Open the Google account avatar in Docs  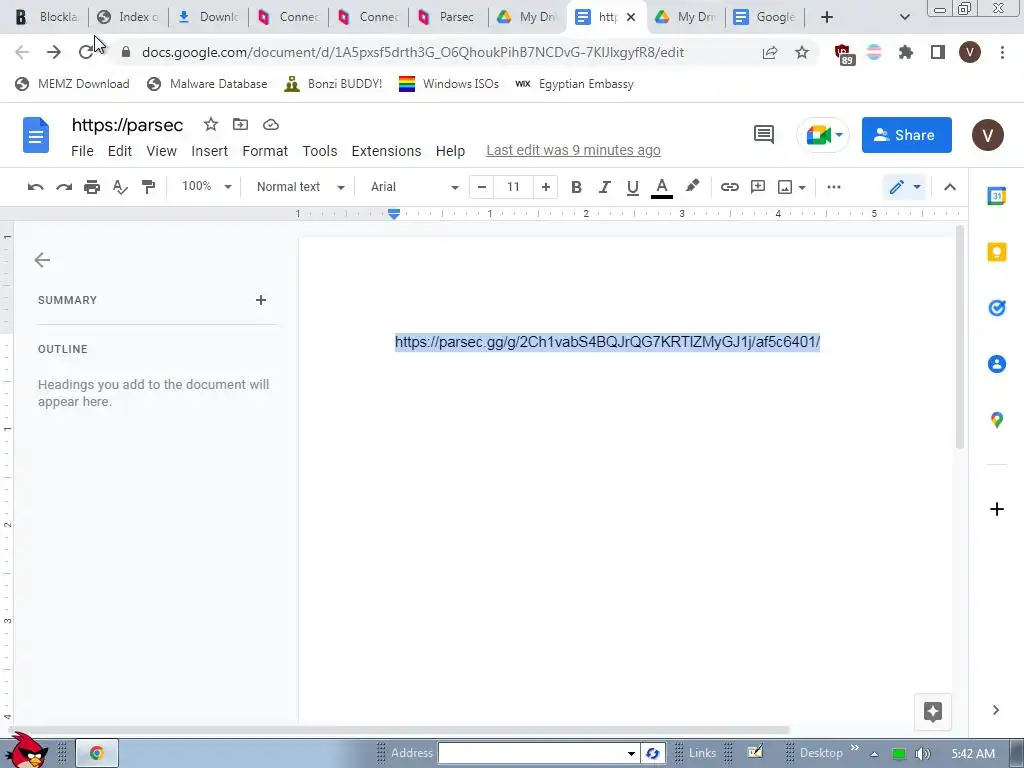pos(987,135)
